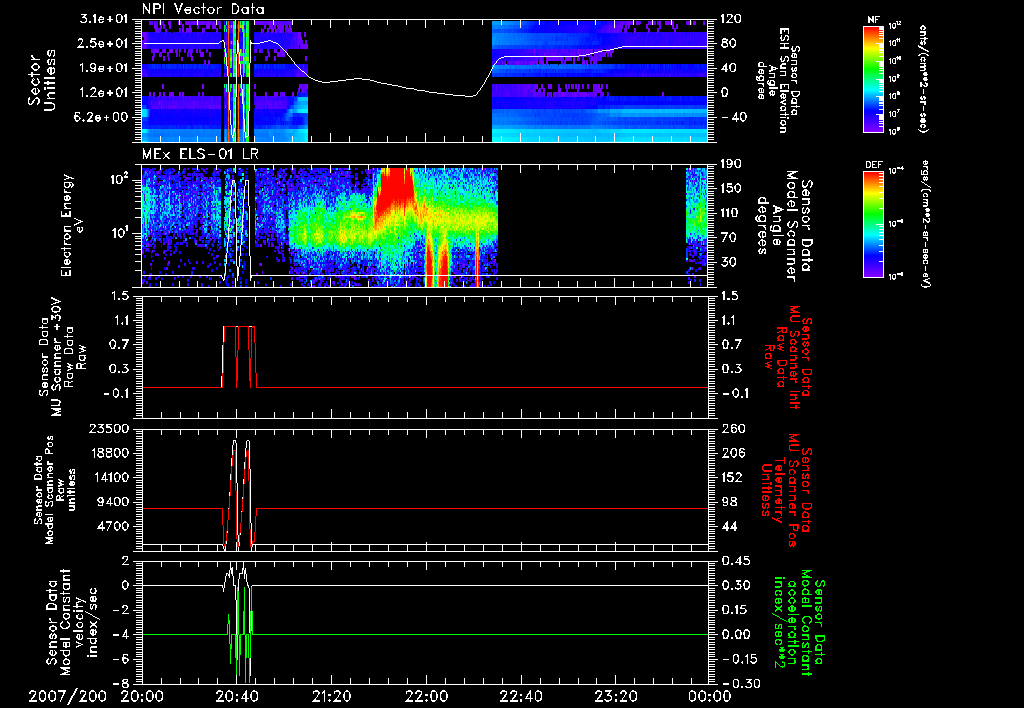Click the "20:40" time tick label
Screen dimensions: 1024x708
coord(236,696)
